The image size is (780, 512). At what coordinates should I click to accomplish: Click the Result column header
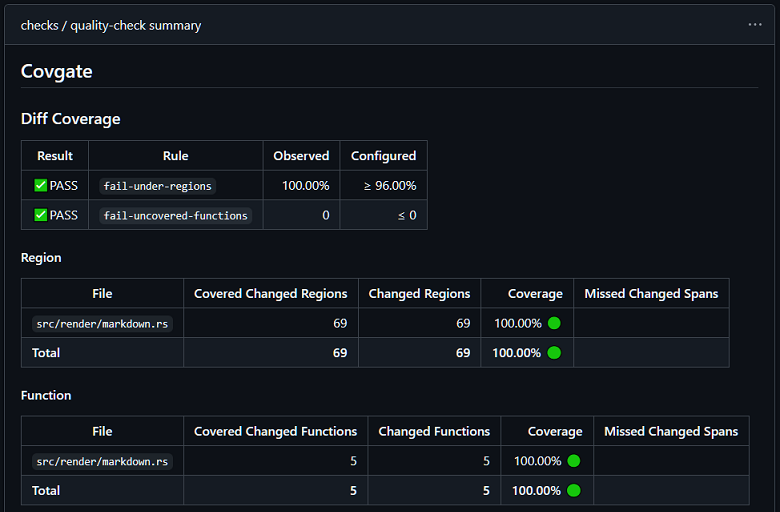(55, 156)
